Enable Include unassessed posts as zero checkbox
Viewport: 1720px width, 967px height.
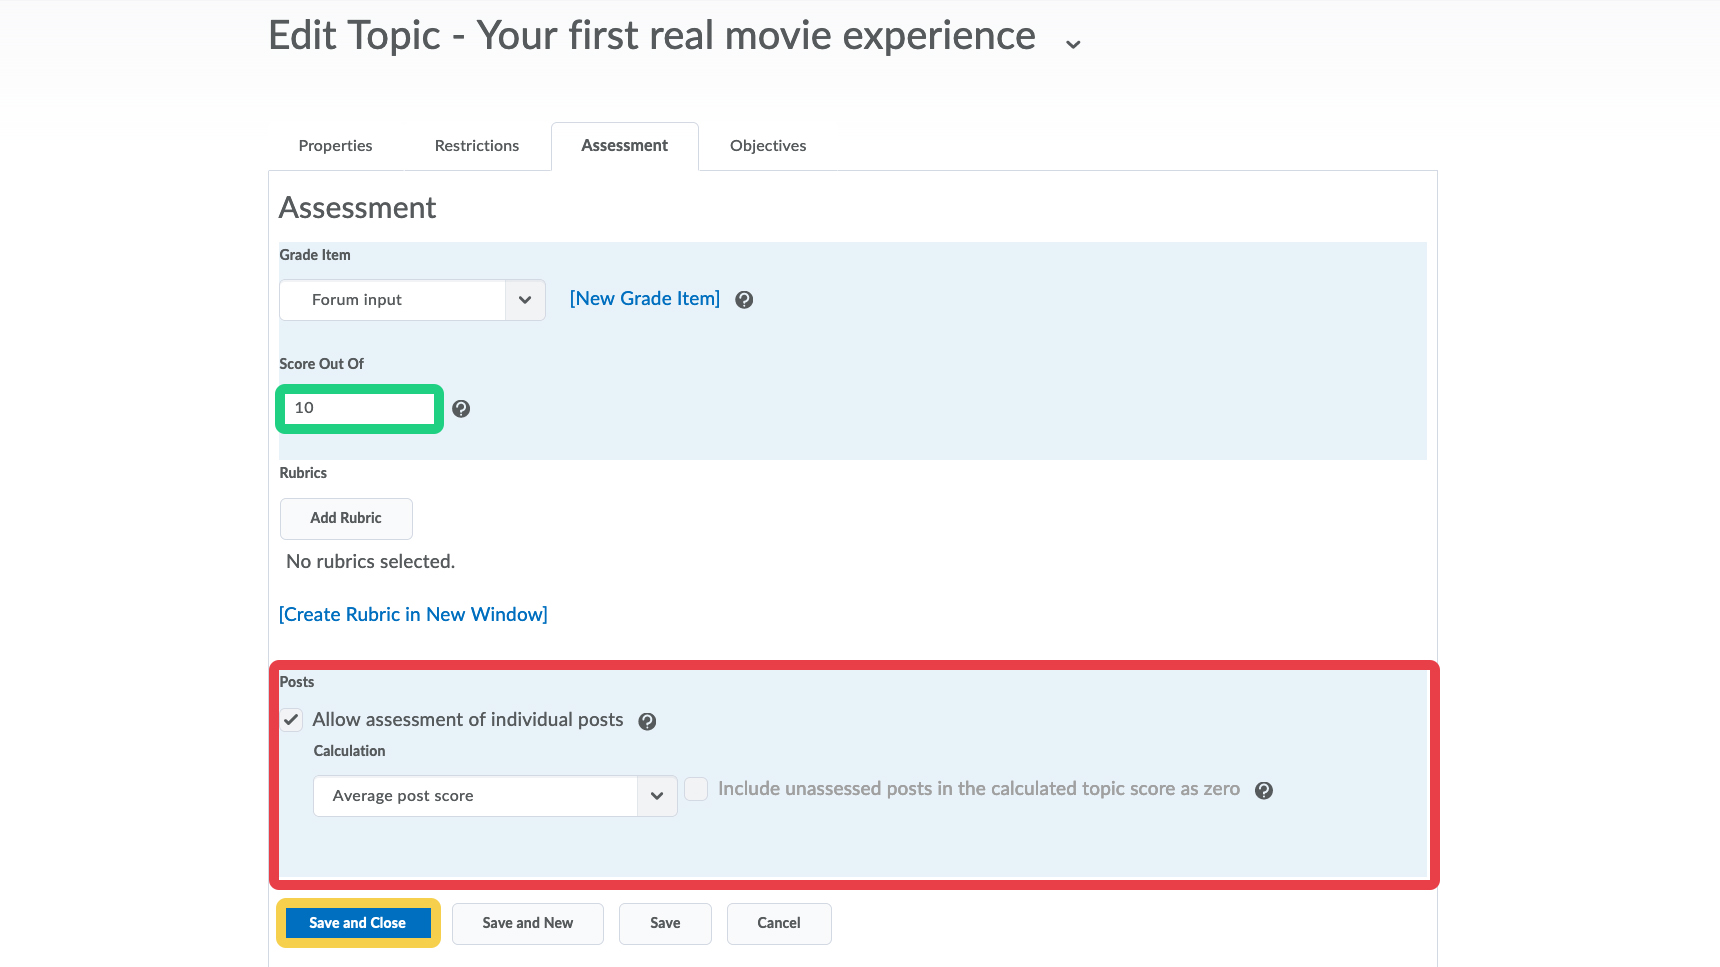(696, 789)
